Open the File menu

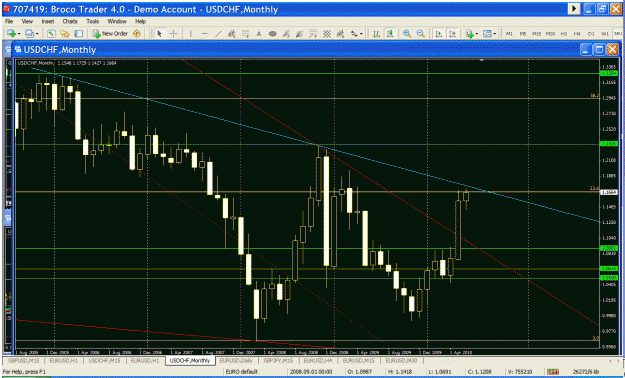click(x=8, y=21)
